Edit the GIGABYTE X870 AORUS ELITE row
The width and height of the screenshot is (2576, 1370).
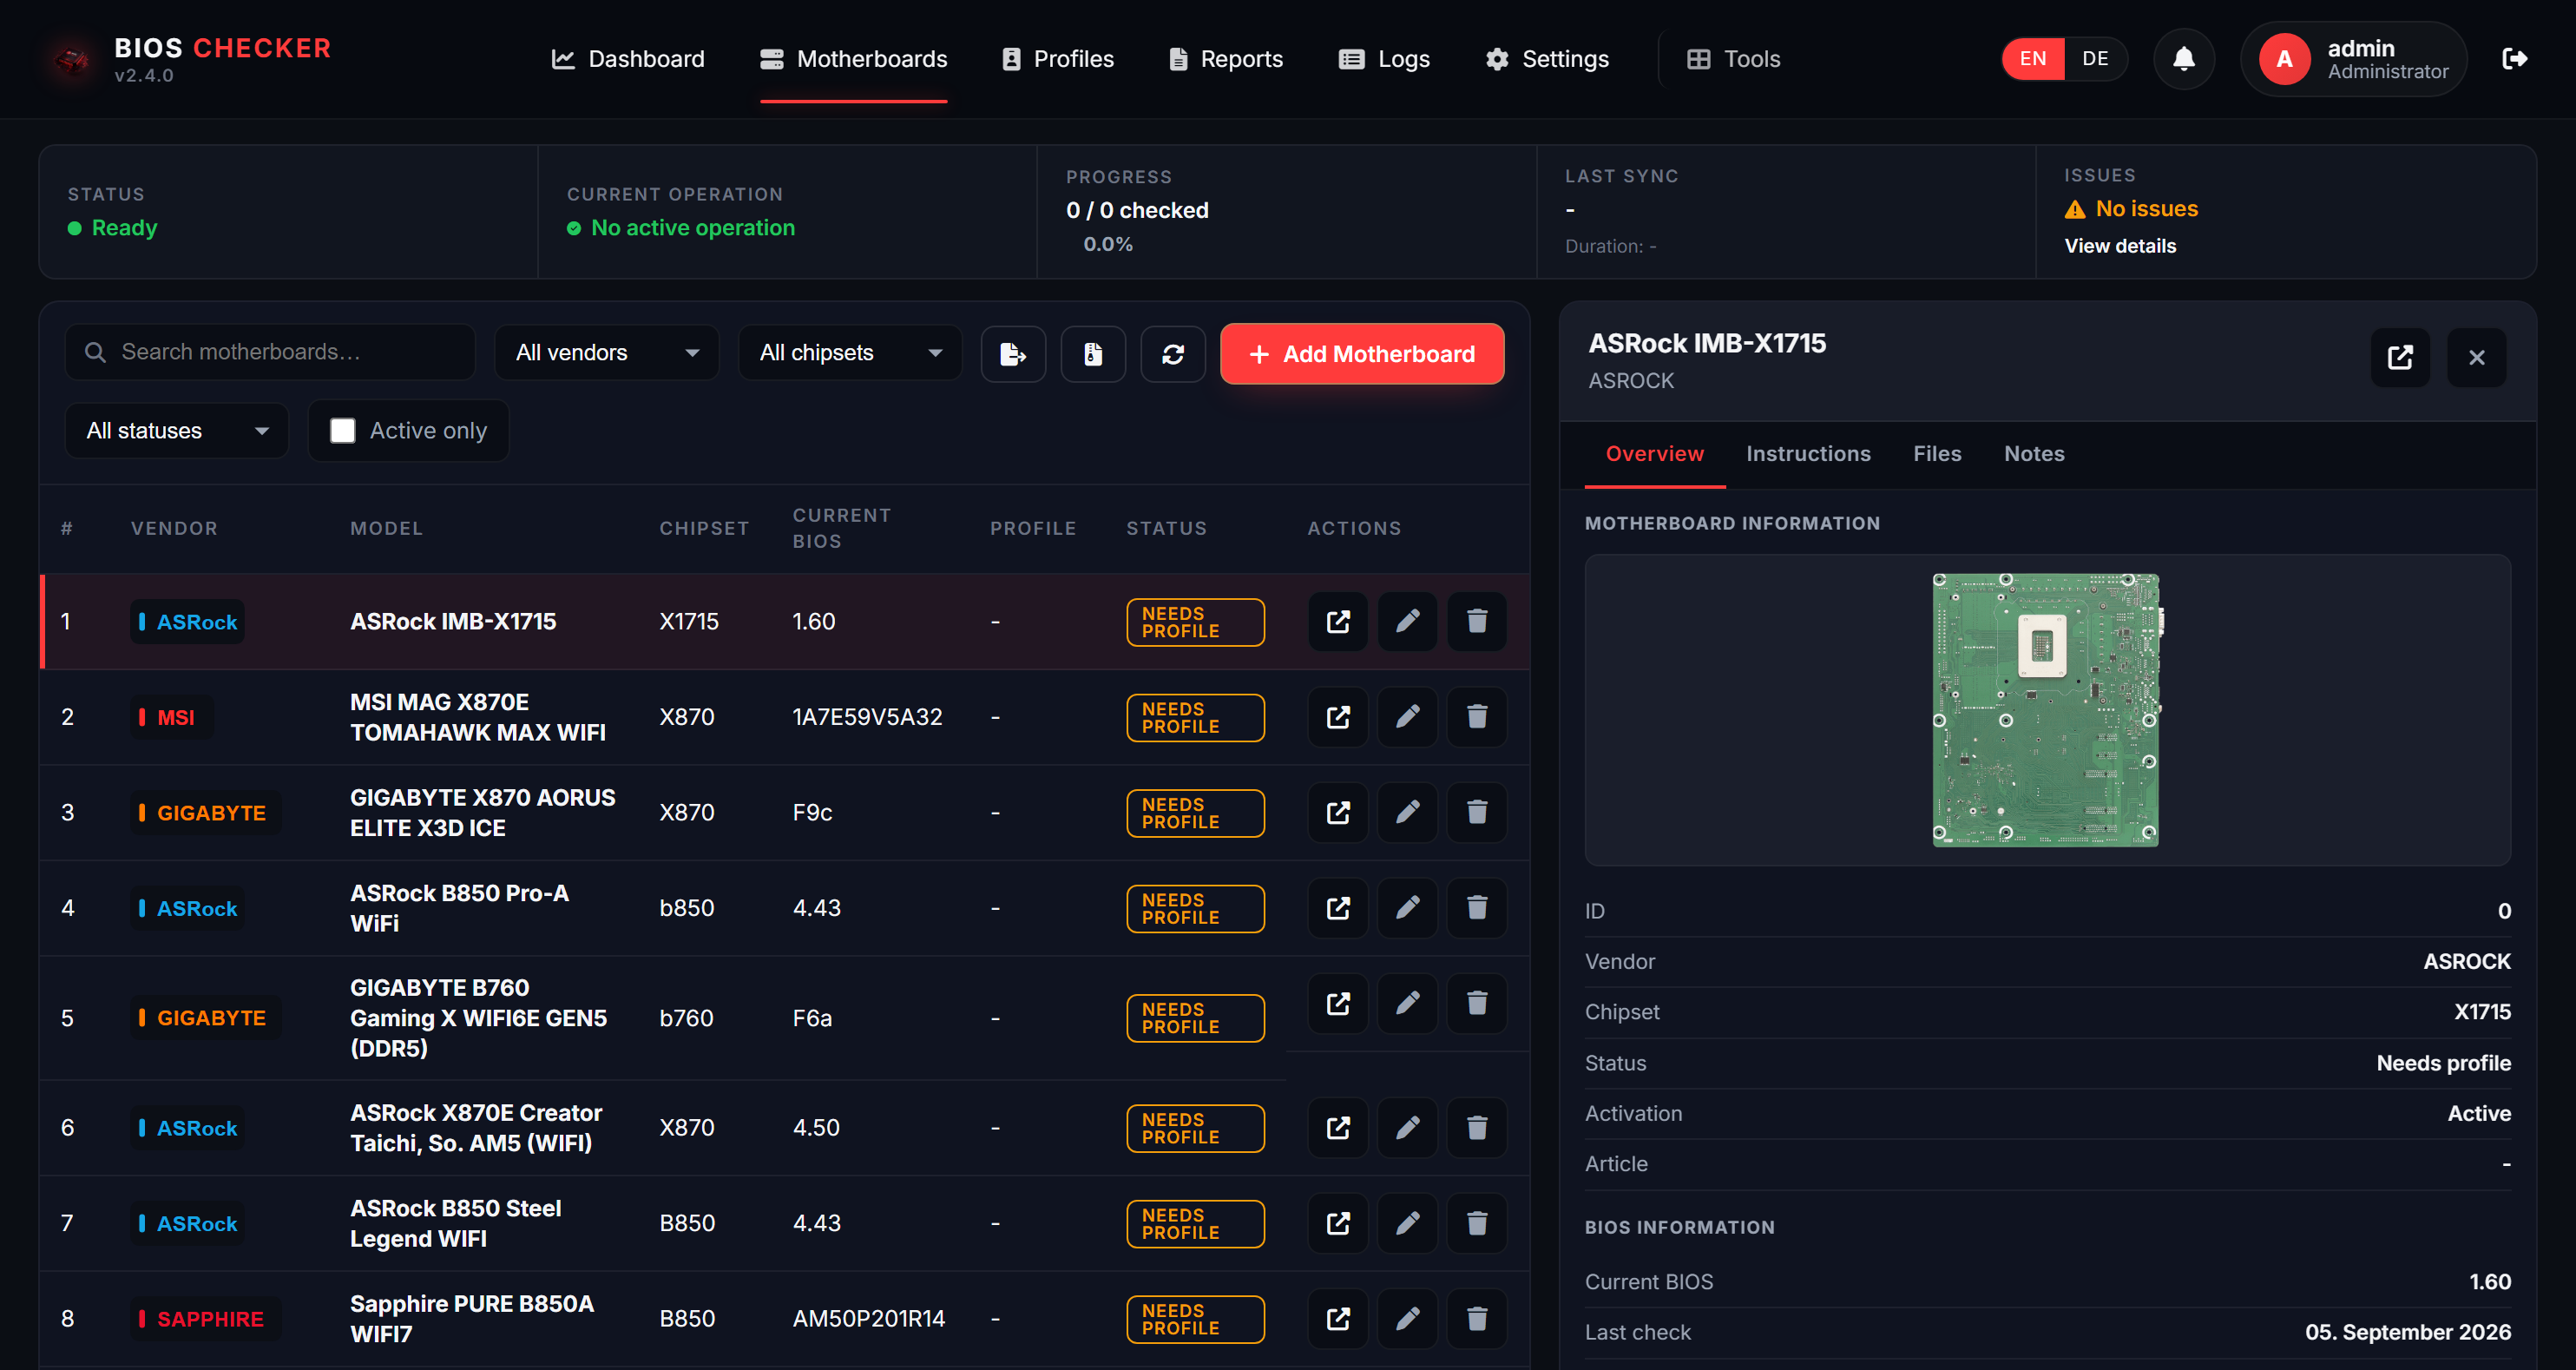[1407, 812]
